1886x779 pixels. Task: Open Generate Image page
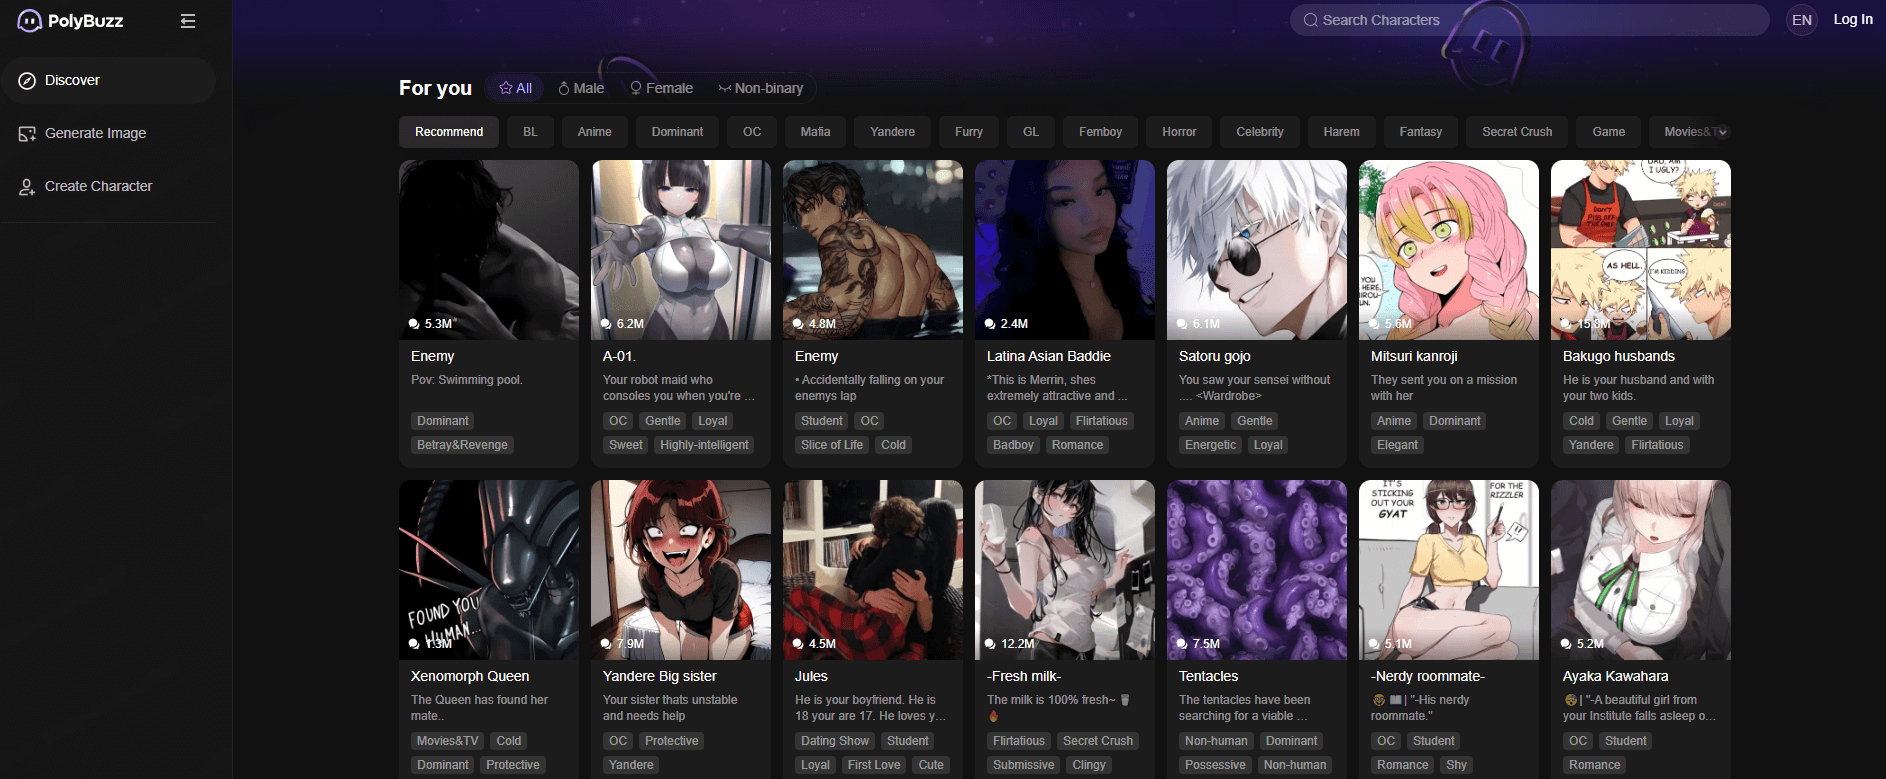109,133
